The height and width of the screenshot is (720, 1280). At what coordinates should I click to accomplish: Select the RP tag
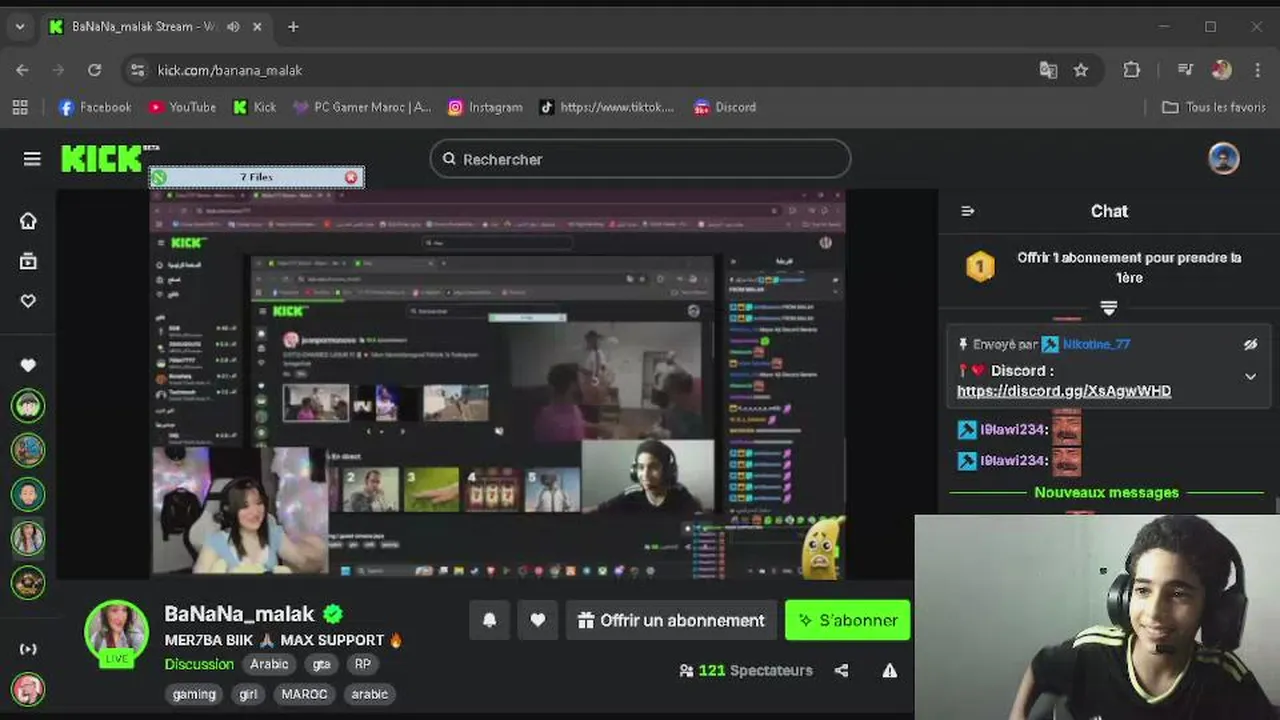pos(362,664)
